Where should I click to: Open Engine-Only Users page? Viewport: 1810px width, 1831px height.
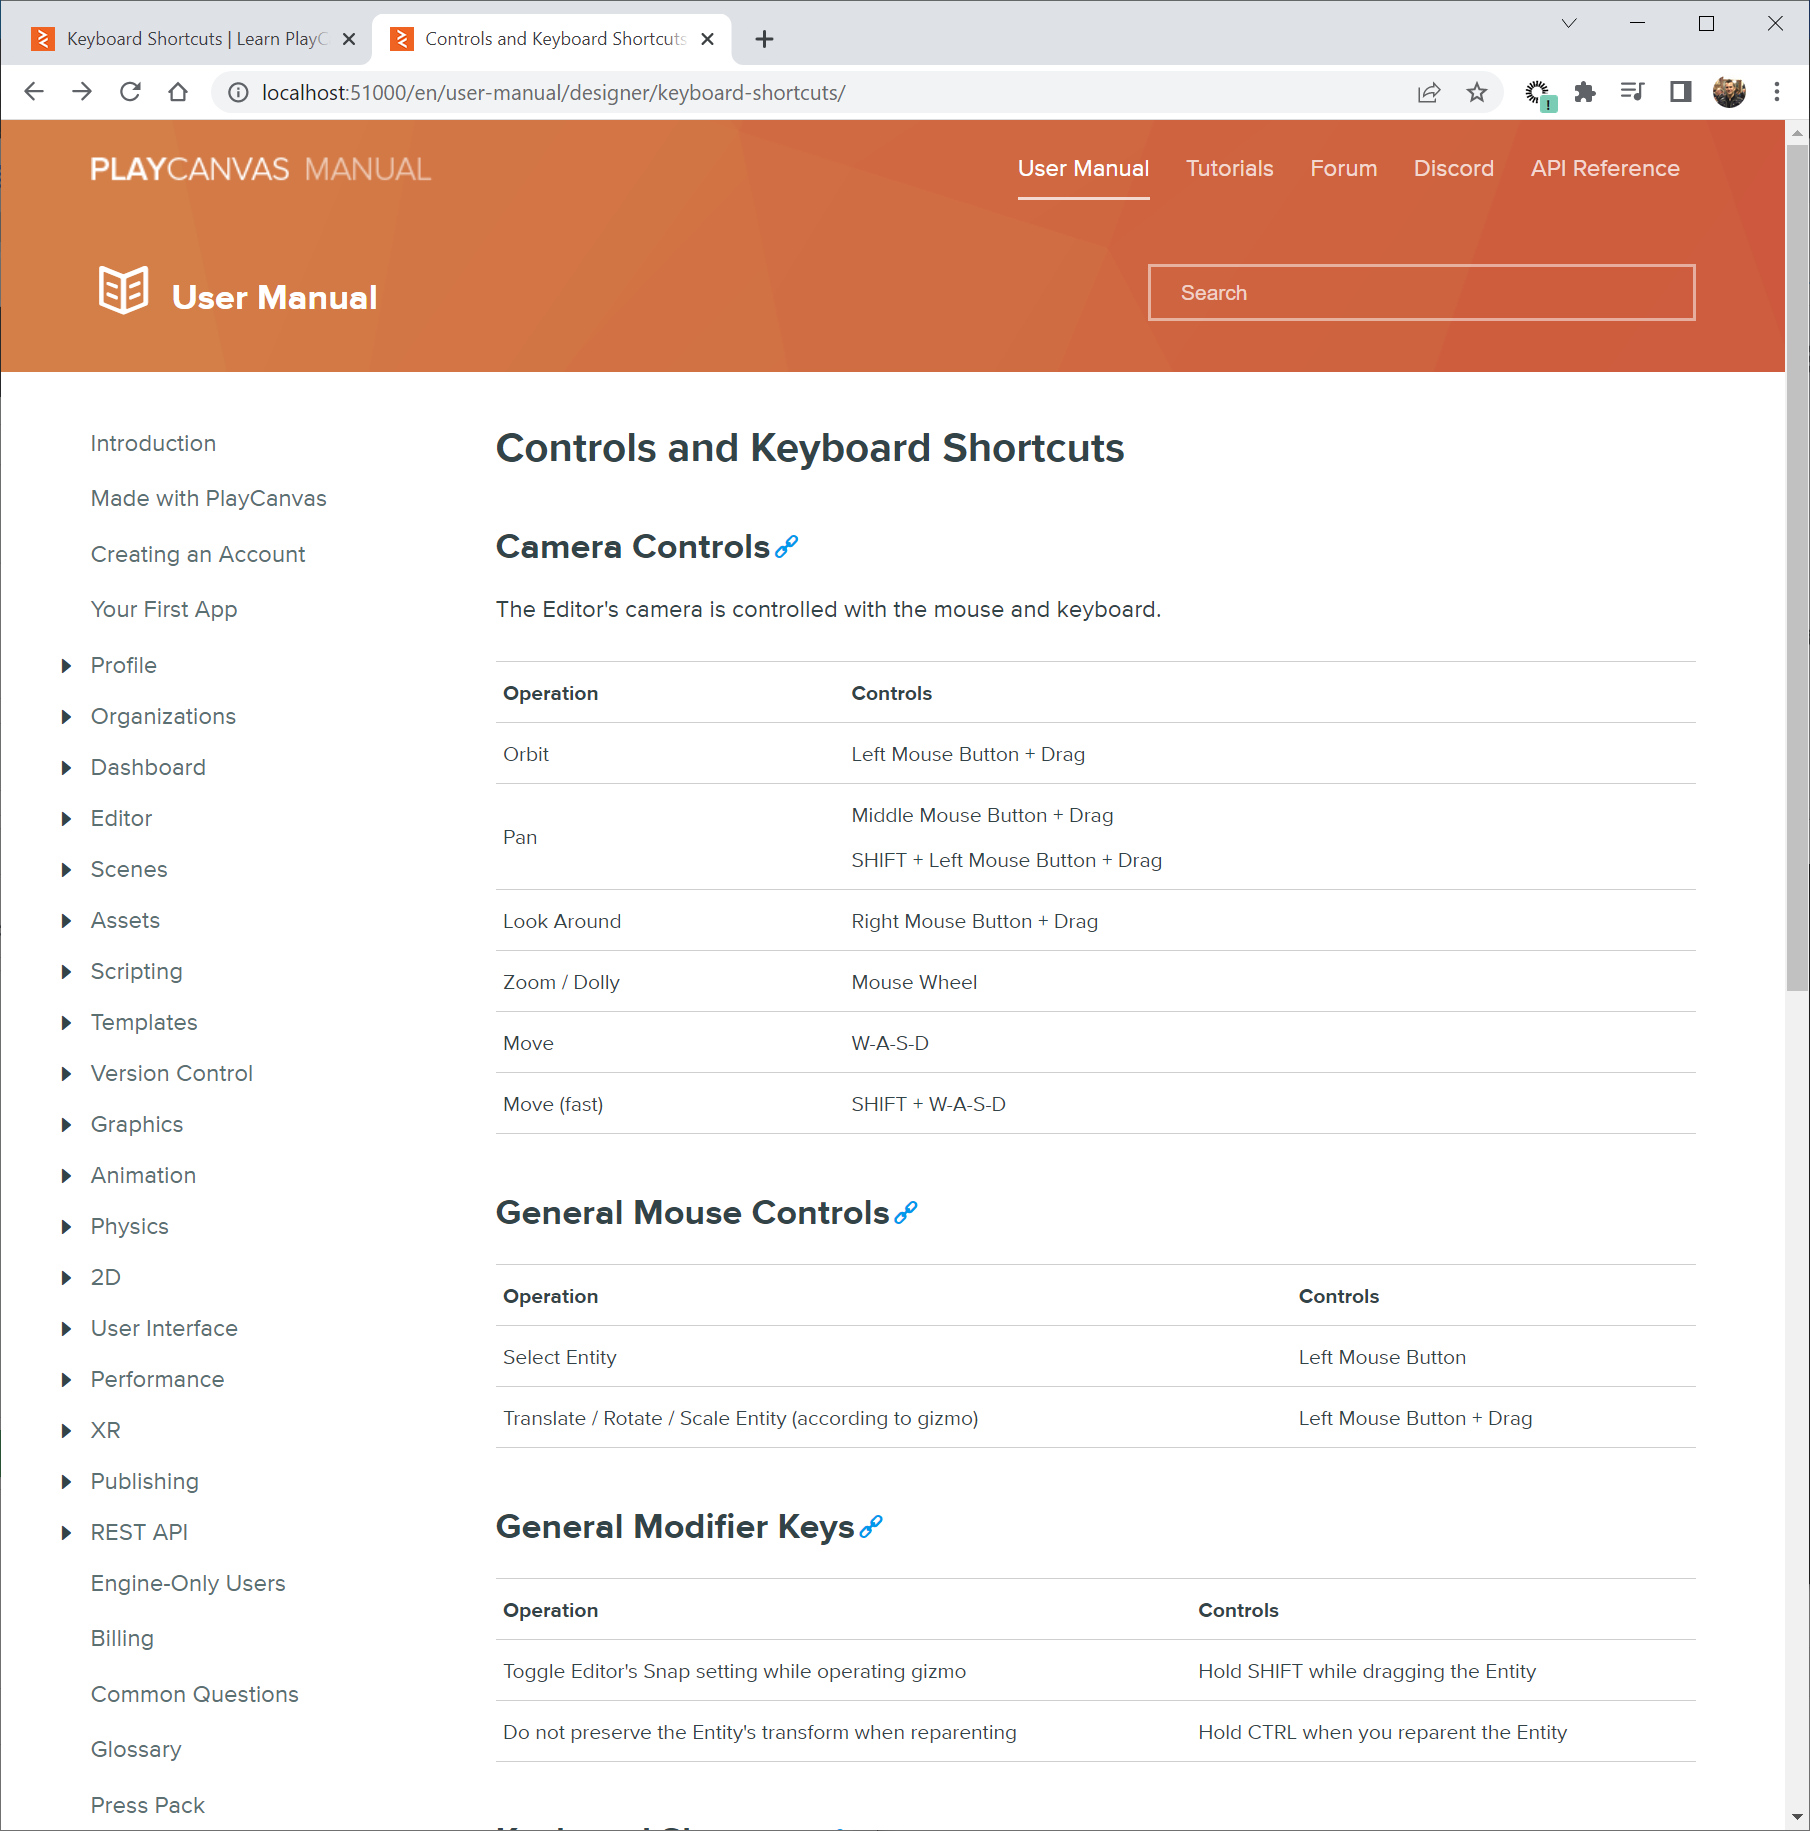[x=188, y=1583]
